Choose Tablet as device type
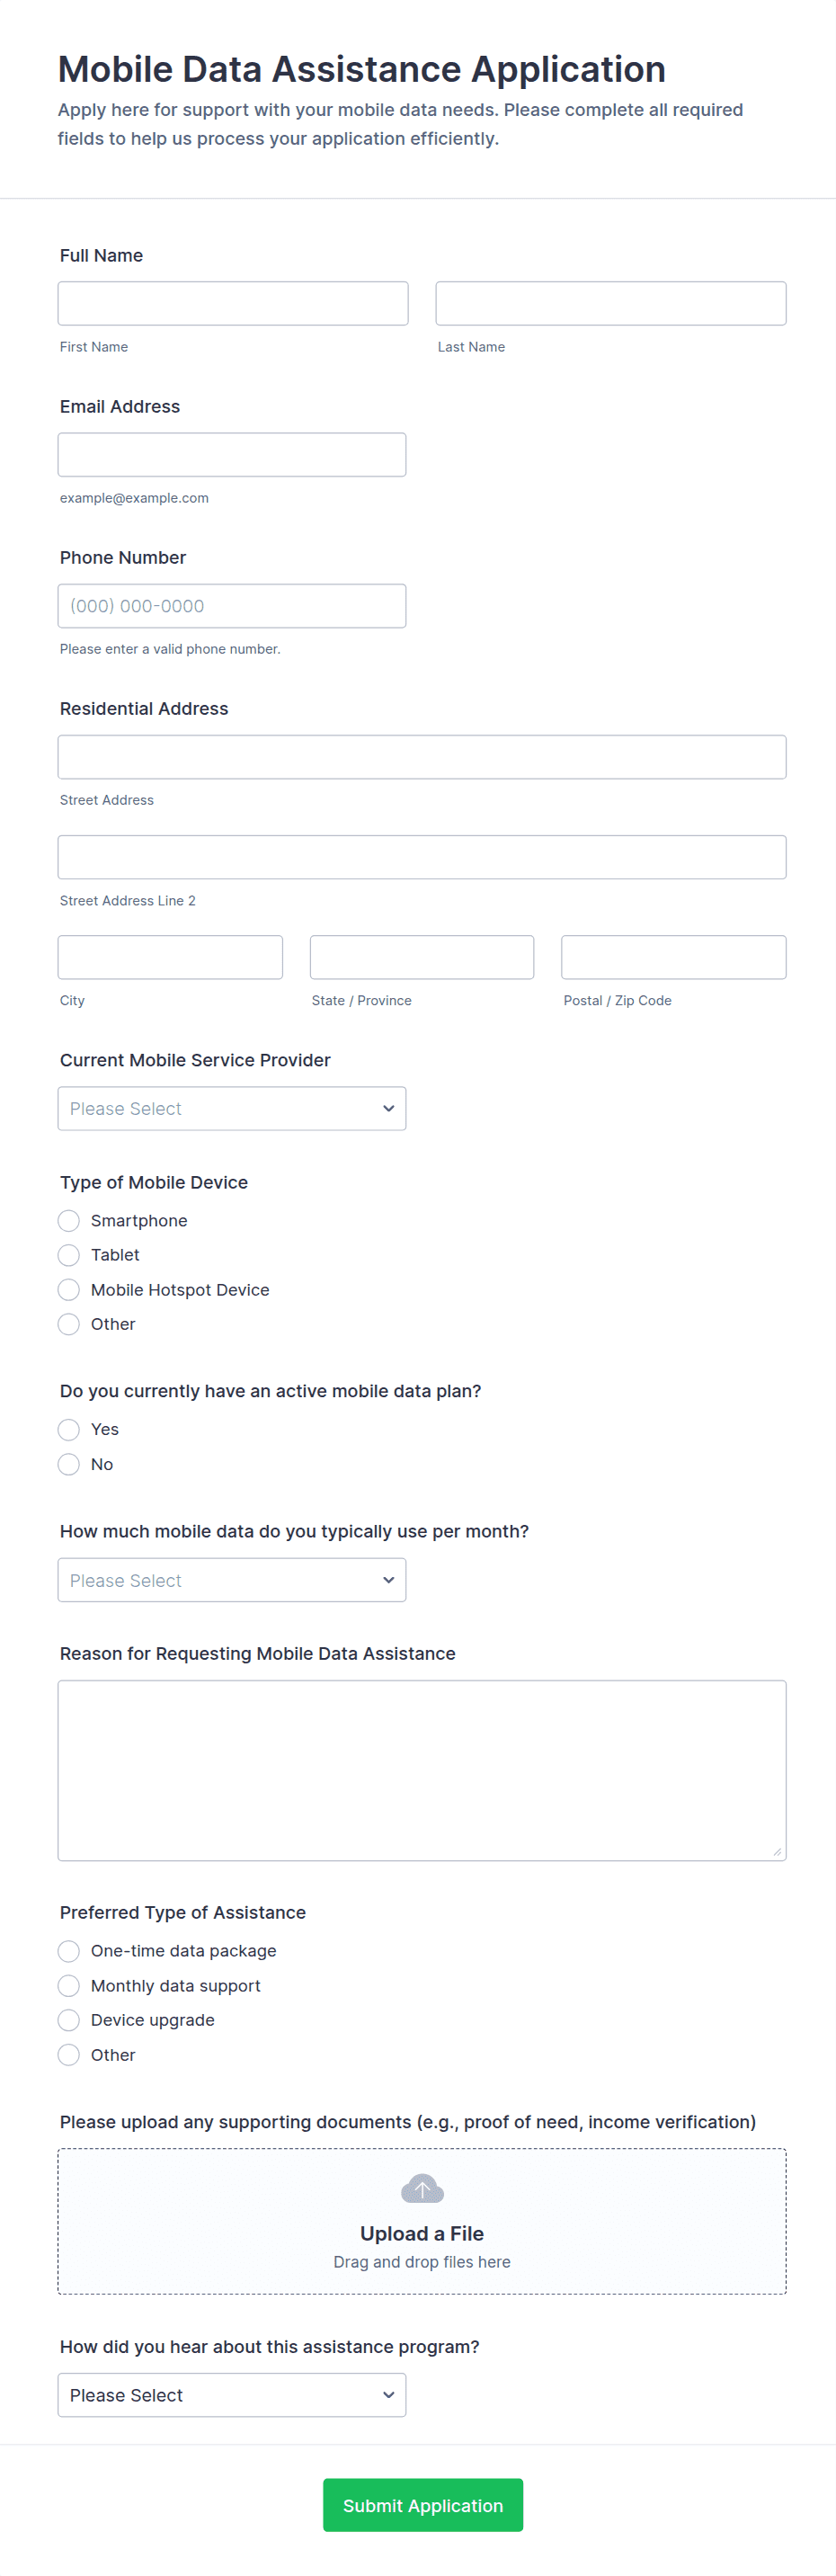This screenshot has height=2576, width=836. point(69,1255)
